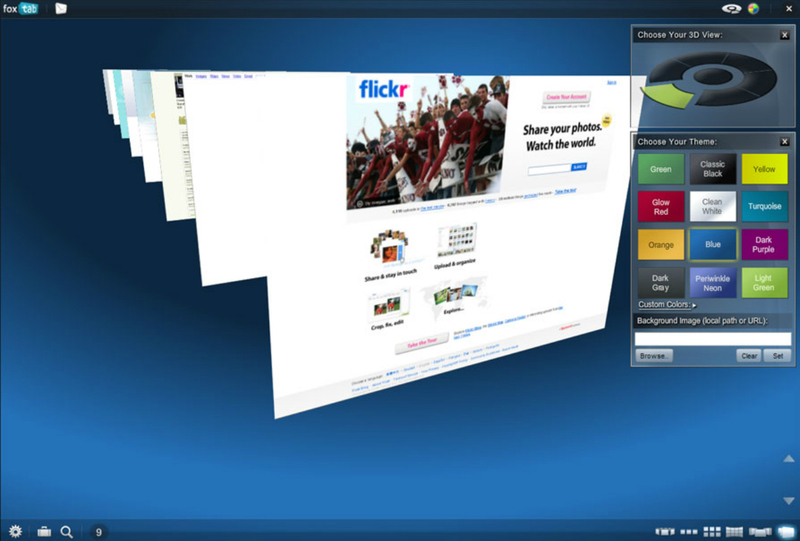Apply the Light Green theme
Viewport: 800px width, 541px height.
coord(764,283)
